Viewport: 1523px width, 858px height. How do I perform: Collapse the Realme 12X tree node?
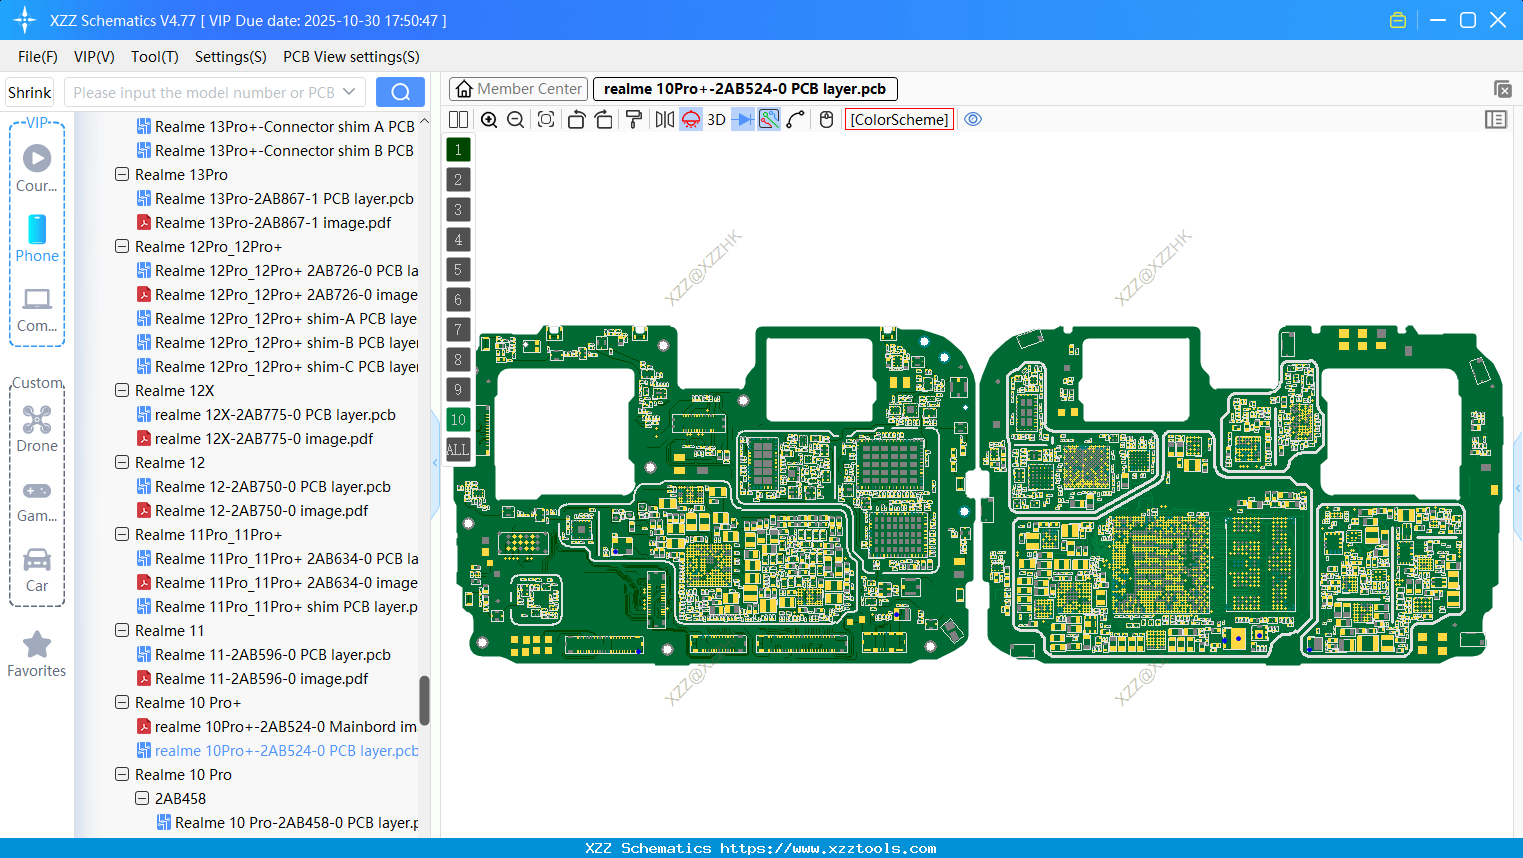click(121, 390)
